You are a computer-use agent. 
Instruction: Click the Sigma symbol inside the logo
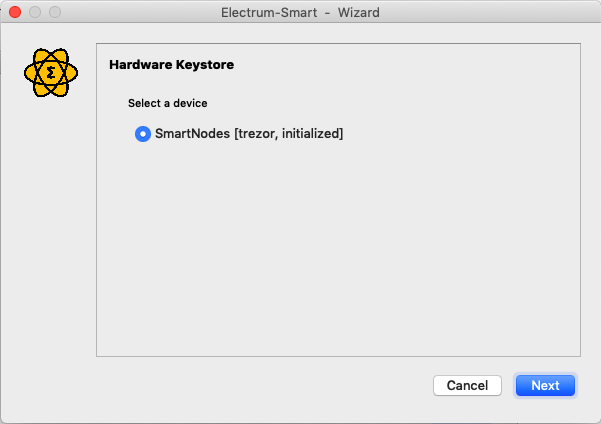tap(51, 72)
